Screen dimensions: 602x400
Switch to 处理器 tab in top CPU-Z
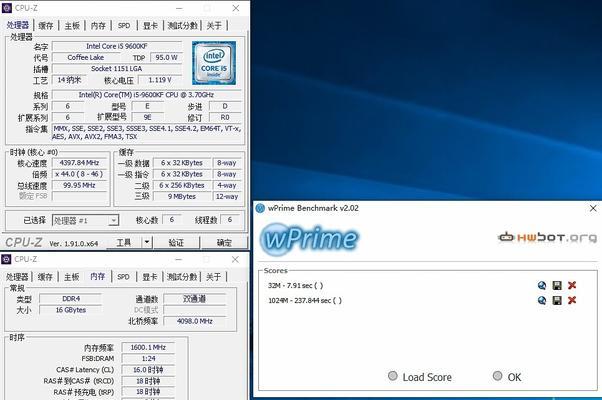click(18, 25)
